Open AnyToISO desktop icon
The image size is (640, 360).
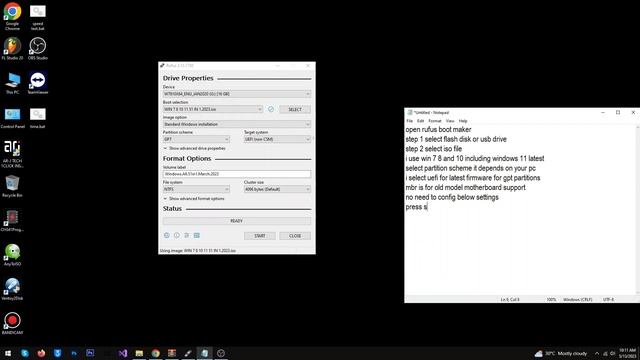(12, 255)
